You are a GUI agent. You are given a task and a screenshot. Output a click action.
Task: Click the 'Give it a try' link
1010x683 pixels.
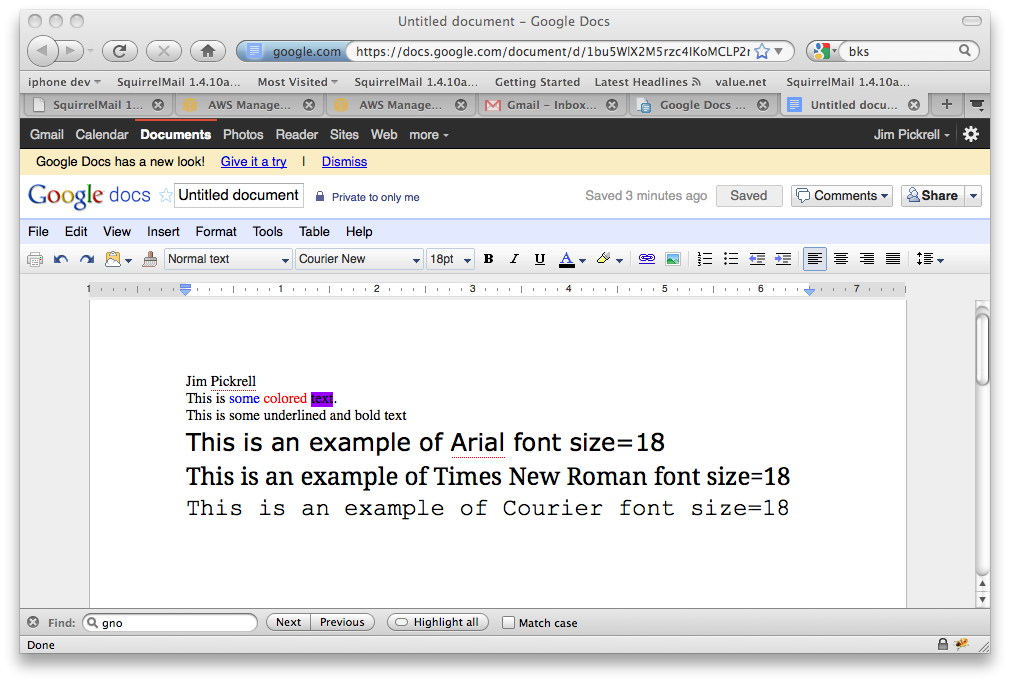253,162
